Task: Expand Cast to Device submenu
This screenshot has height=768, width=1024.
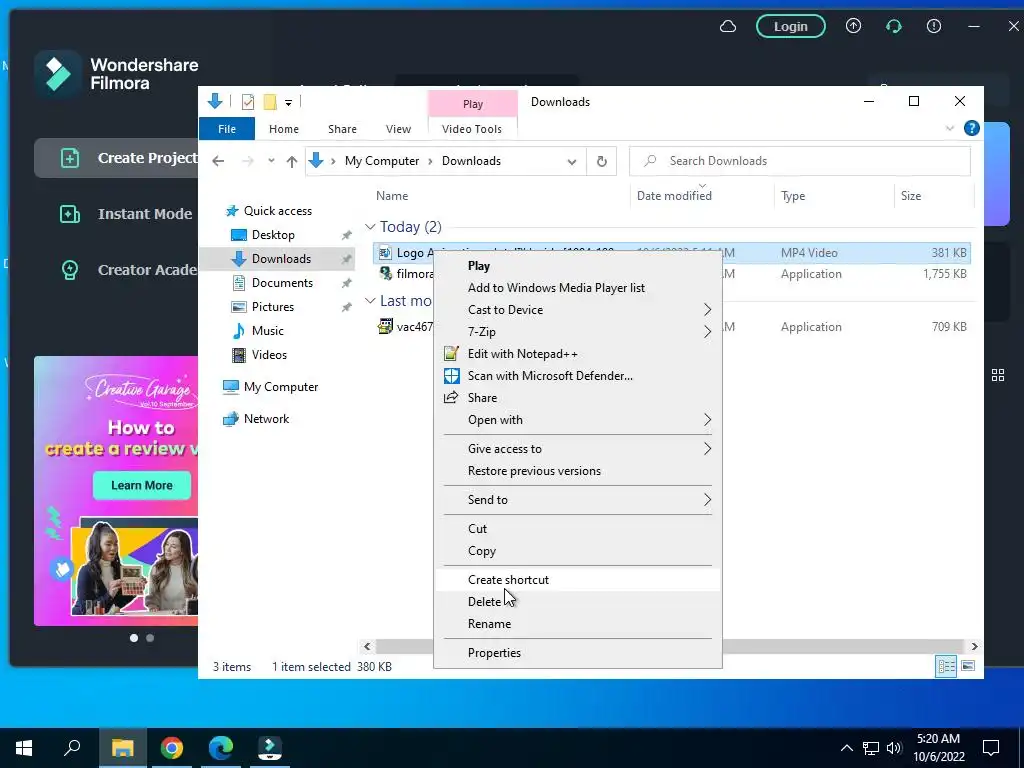Action: 707,310
